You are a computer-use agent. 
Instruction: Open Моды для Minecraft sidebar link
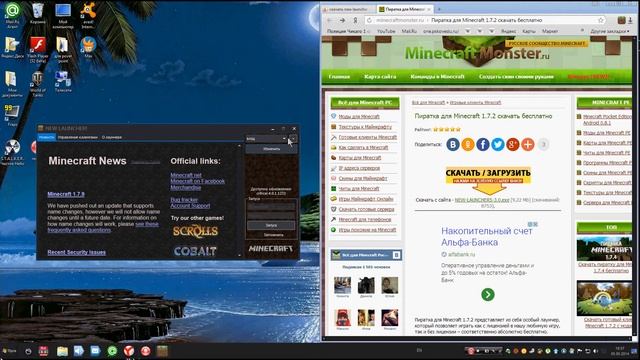pos(359,117)
